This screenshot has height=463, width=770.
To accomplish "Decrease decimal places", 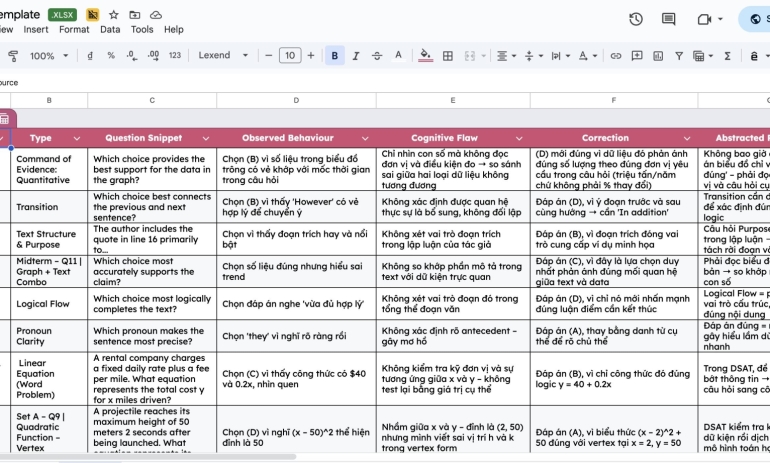I will point(132,55).
